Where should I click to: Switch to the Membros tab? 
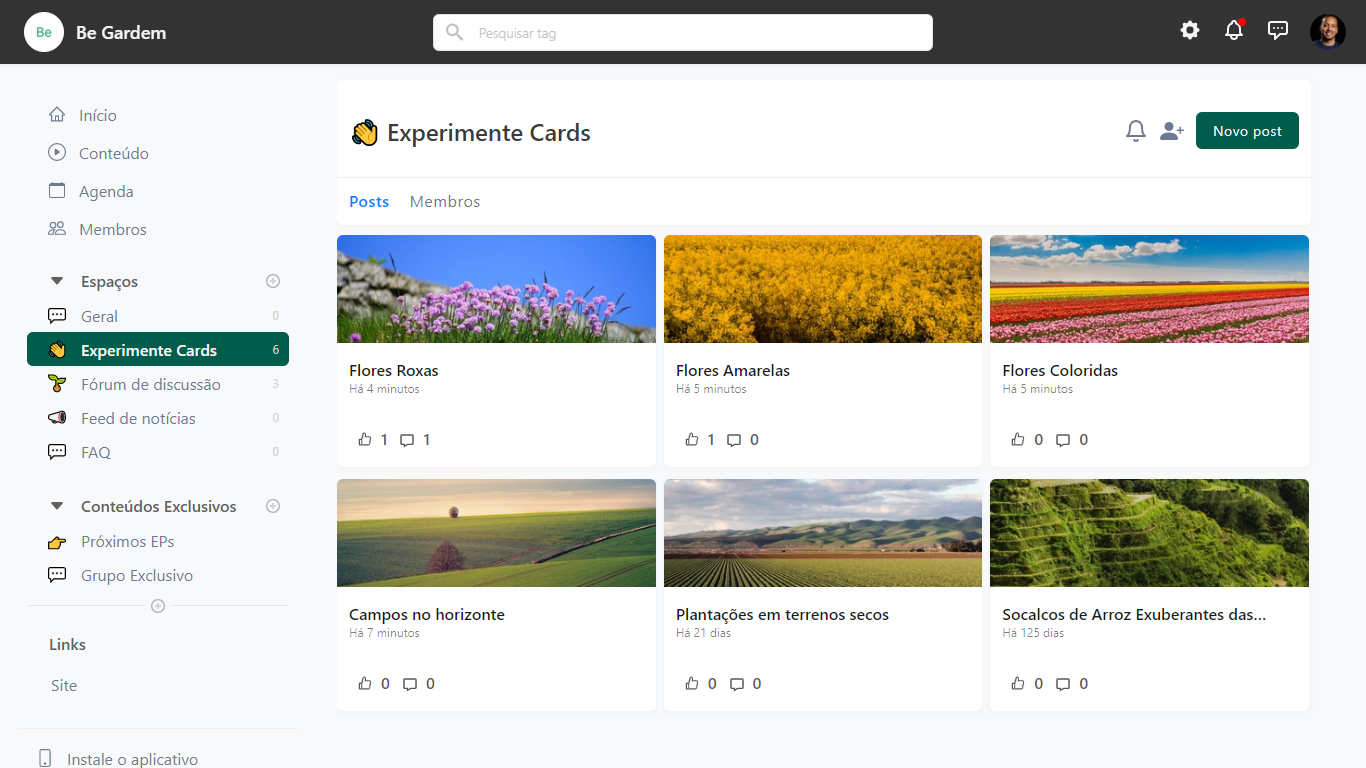point(444,201)
